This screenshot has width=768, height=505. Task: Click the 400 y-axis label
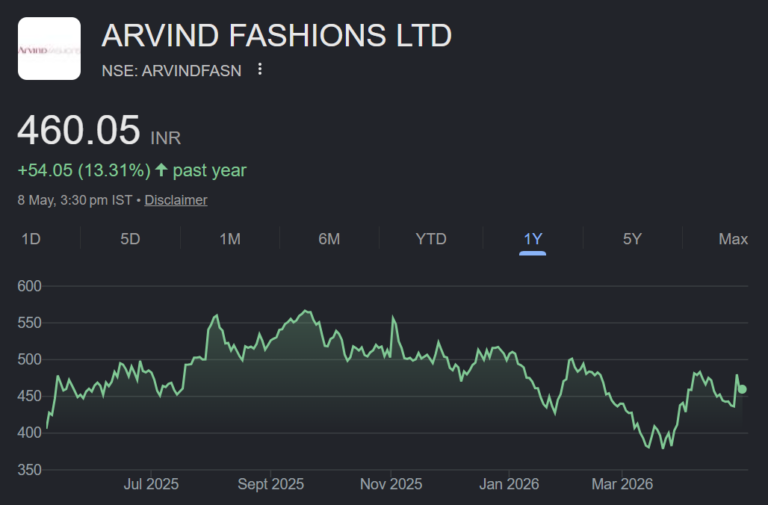(x=29, y=433)
